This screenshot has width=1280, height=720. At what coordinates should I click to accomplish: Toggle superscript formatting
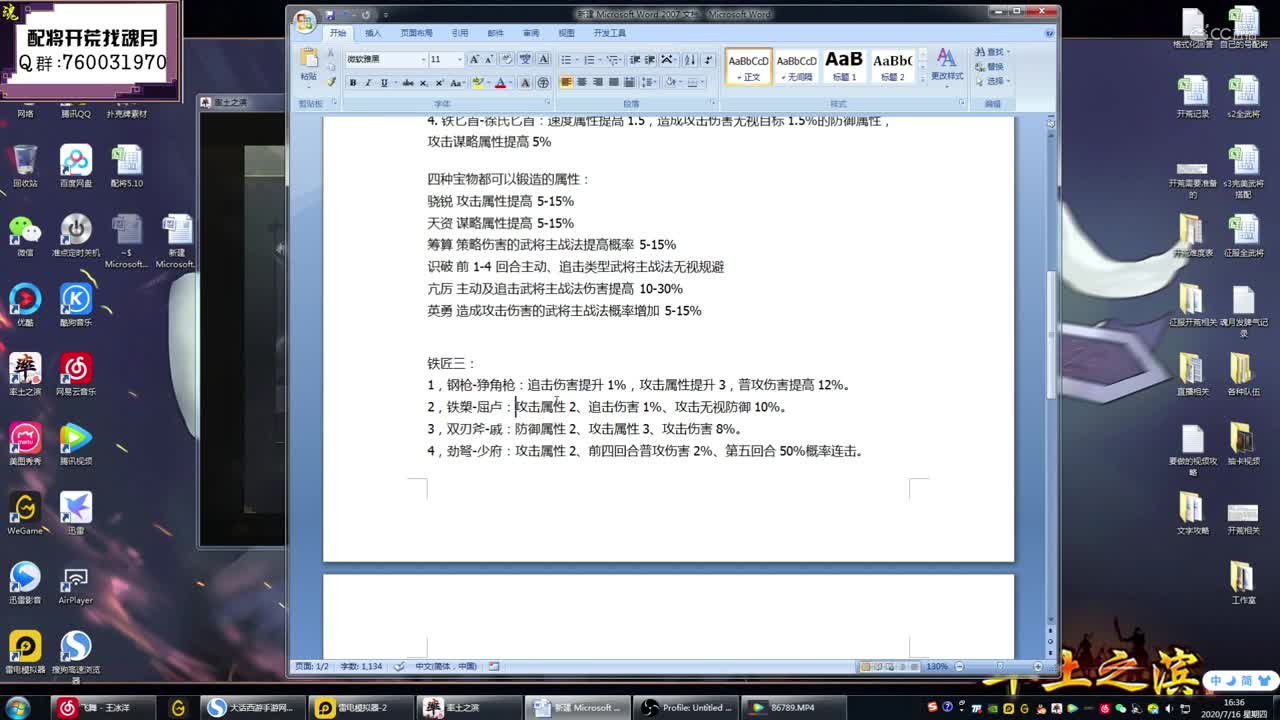(x=439, y=83)
